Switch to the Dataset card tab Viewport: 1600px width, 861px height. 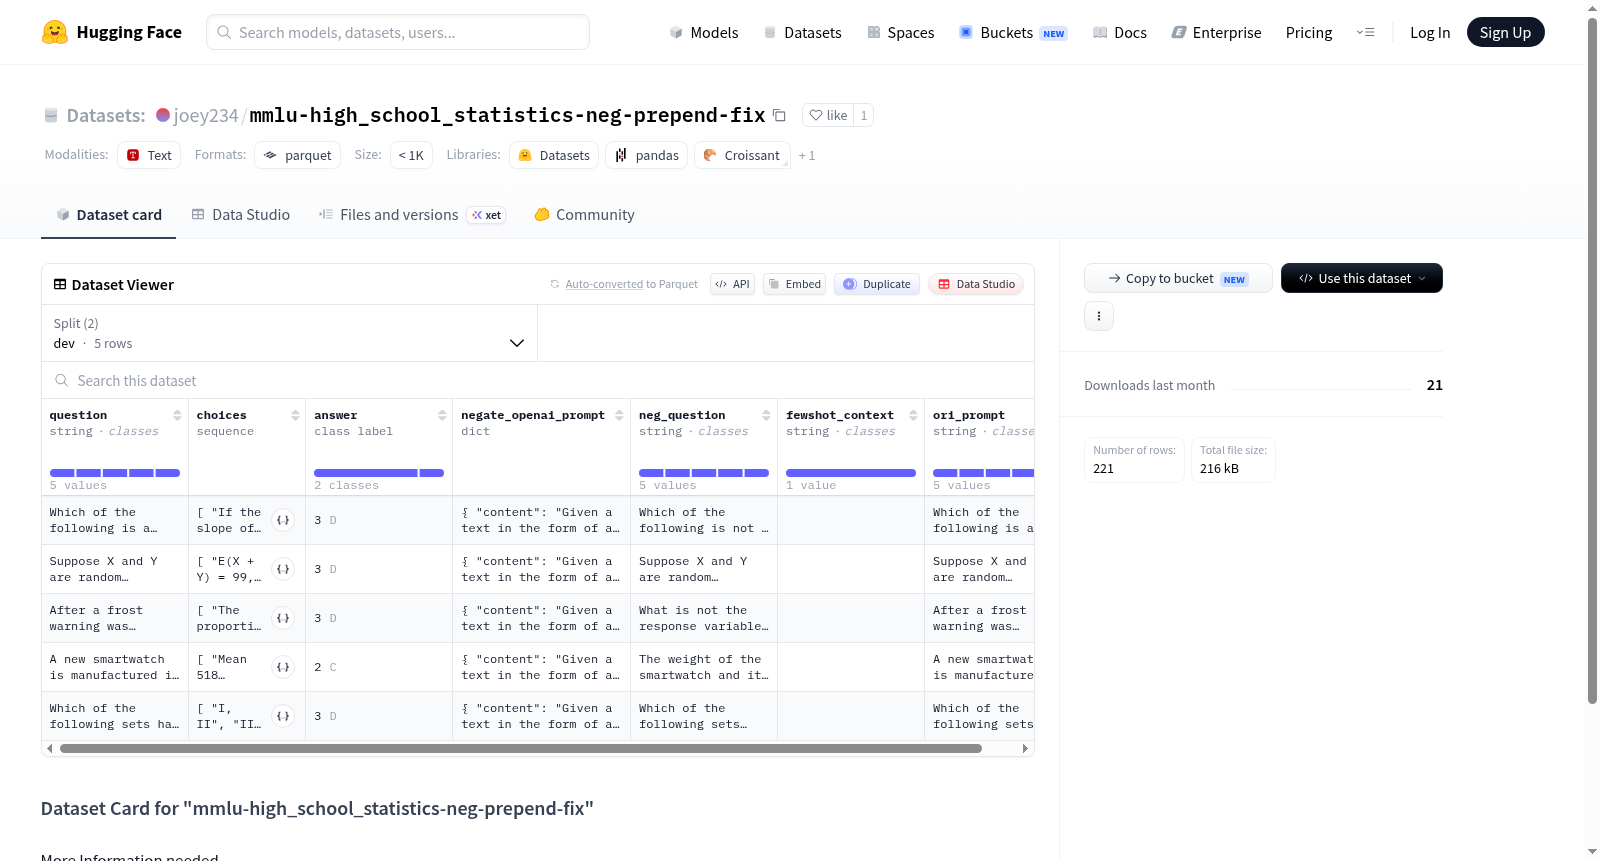pyautogui.click(x=109, y=215)
